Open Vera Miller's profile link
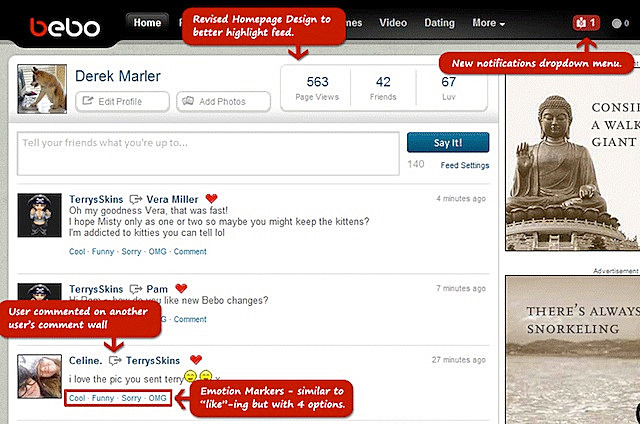 point(172,199)
